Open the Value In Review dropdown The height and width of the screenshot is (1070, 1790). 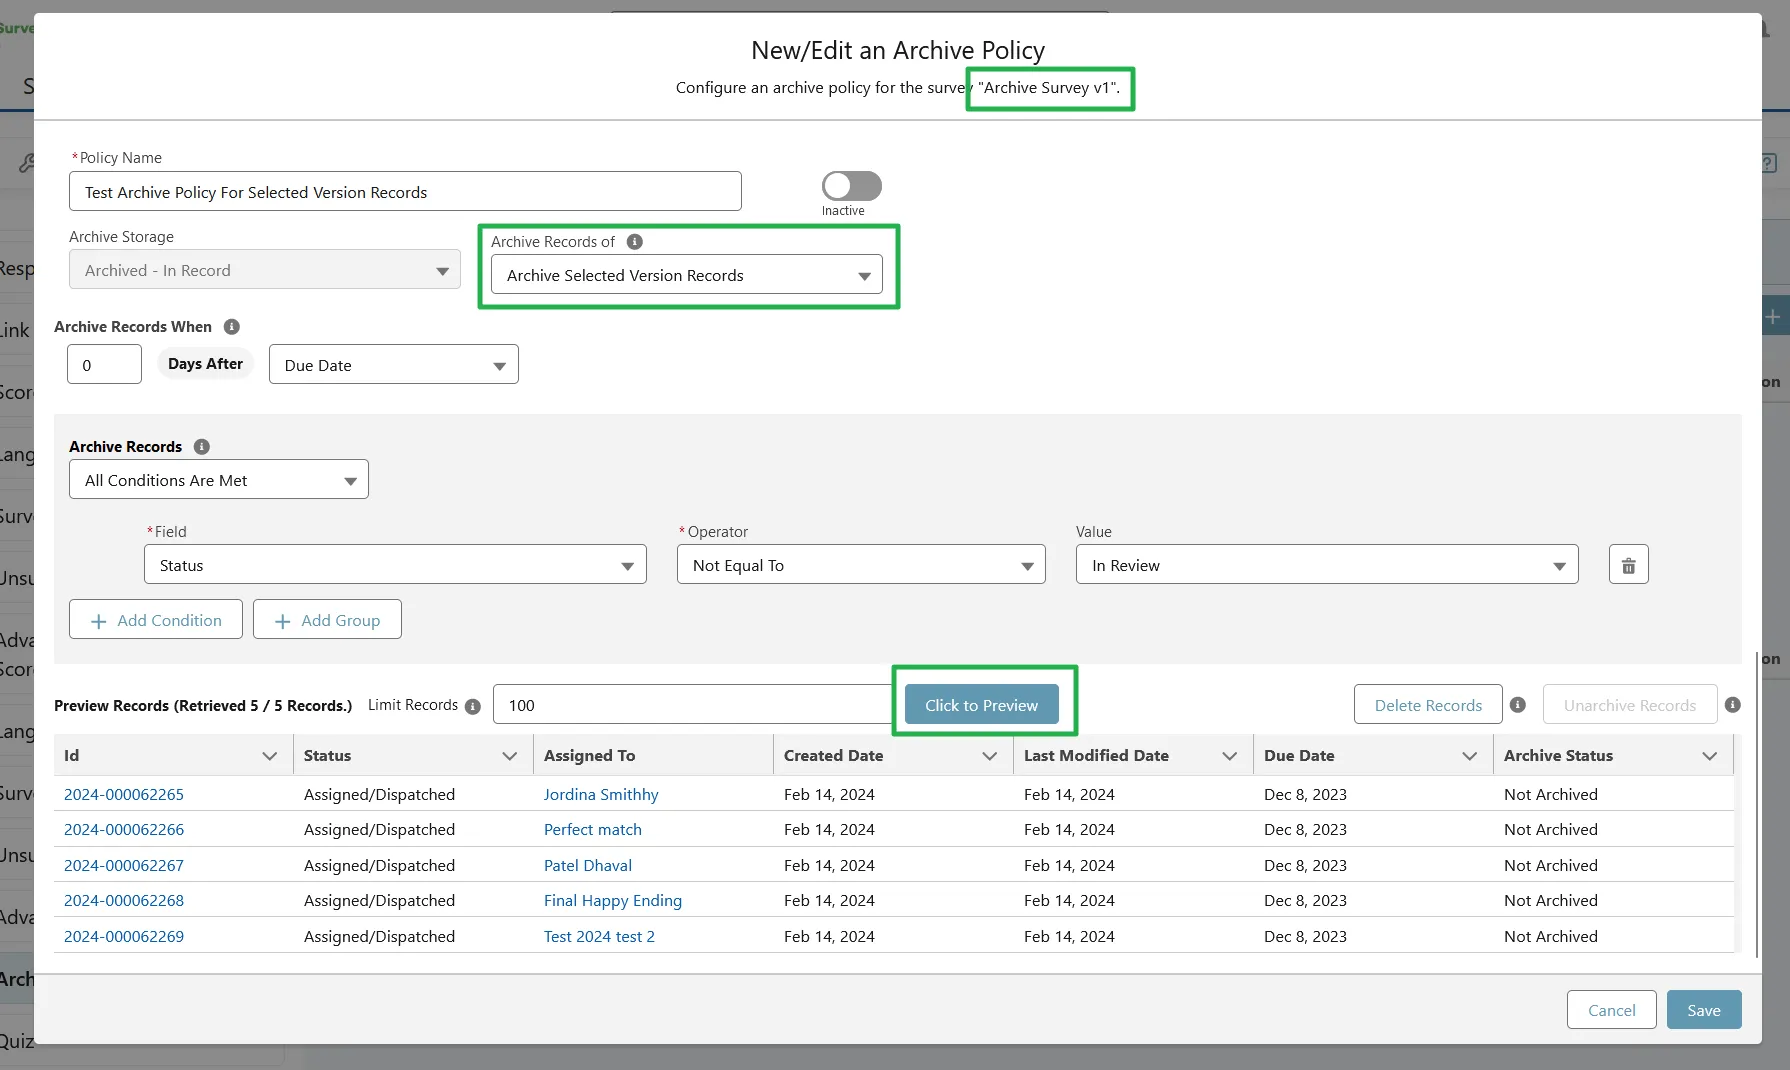pyautogui.click(x=1326, y=565)
